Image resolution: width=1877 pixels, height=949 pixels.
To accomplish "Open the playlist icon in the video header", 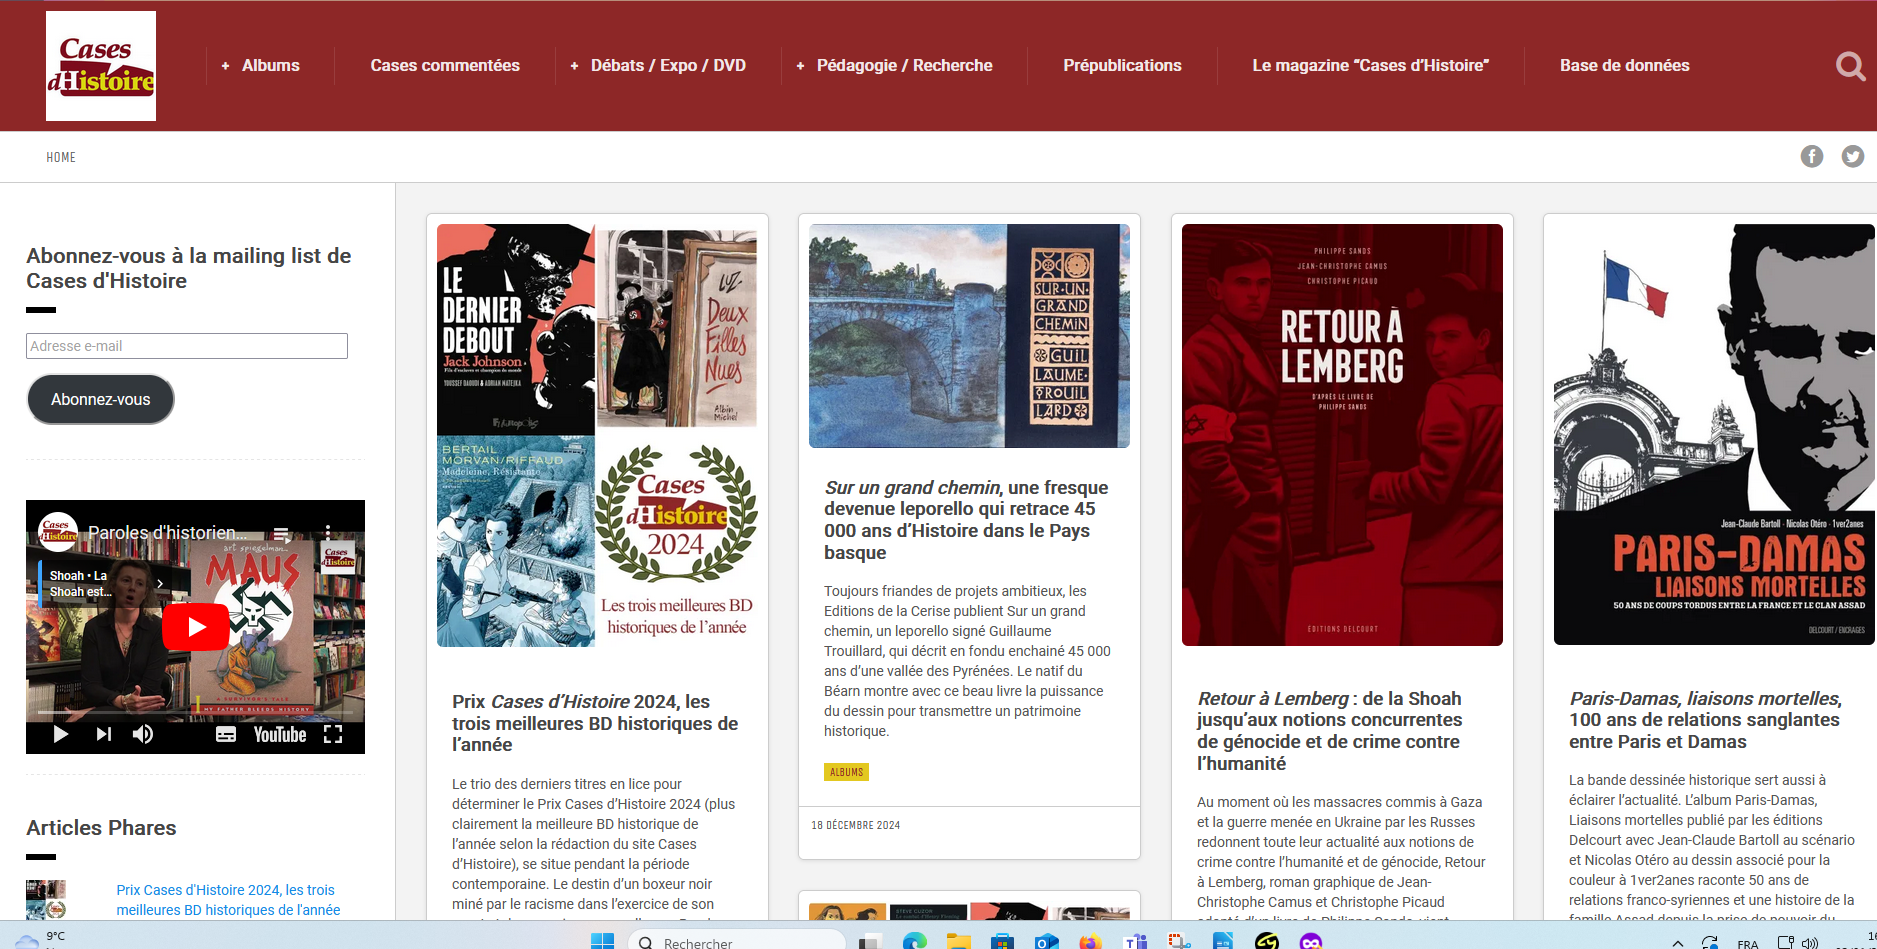I will click(x=282, y=533).
